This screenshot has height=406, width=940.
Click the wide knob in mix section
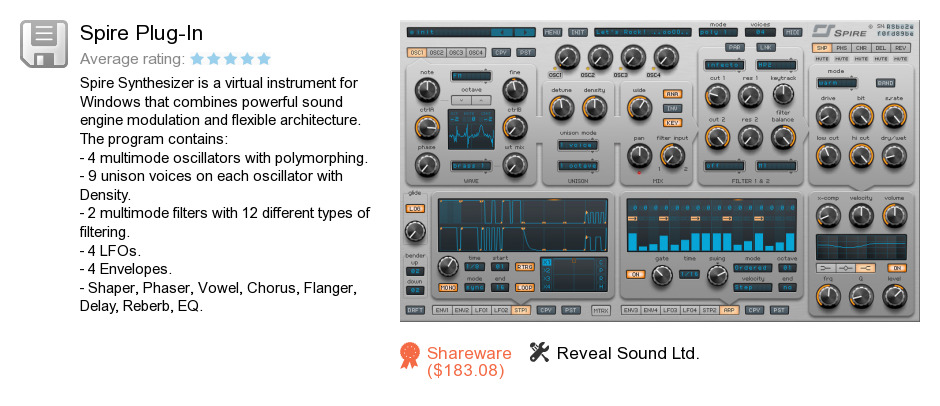(639, 108)
